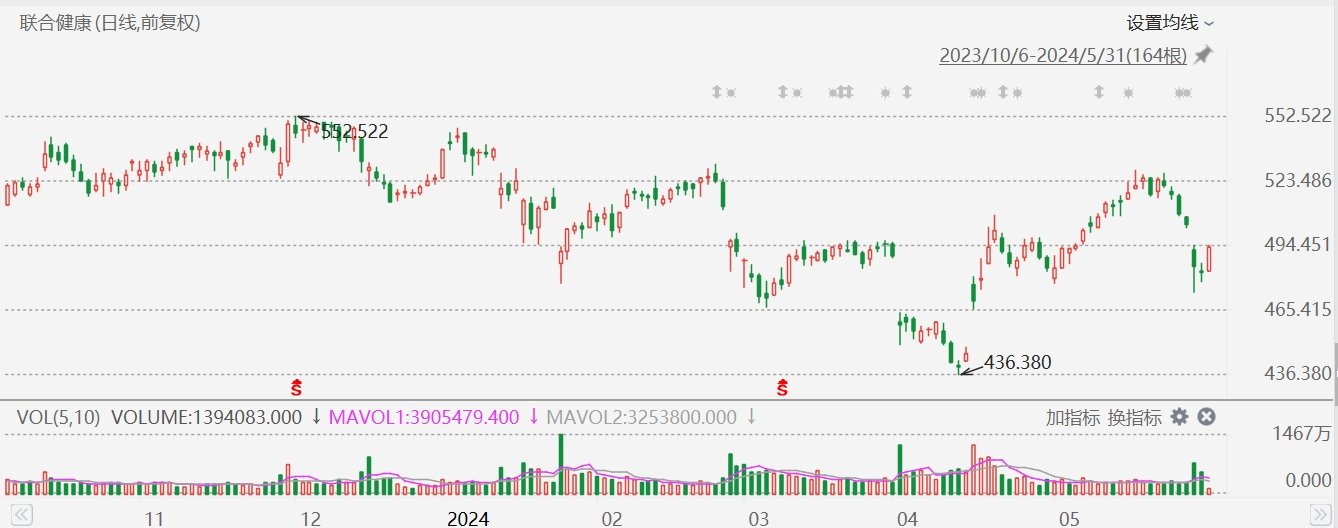The image size is (1338, 528).
Task: Close the volume indicator panel
Action: 1206,417
